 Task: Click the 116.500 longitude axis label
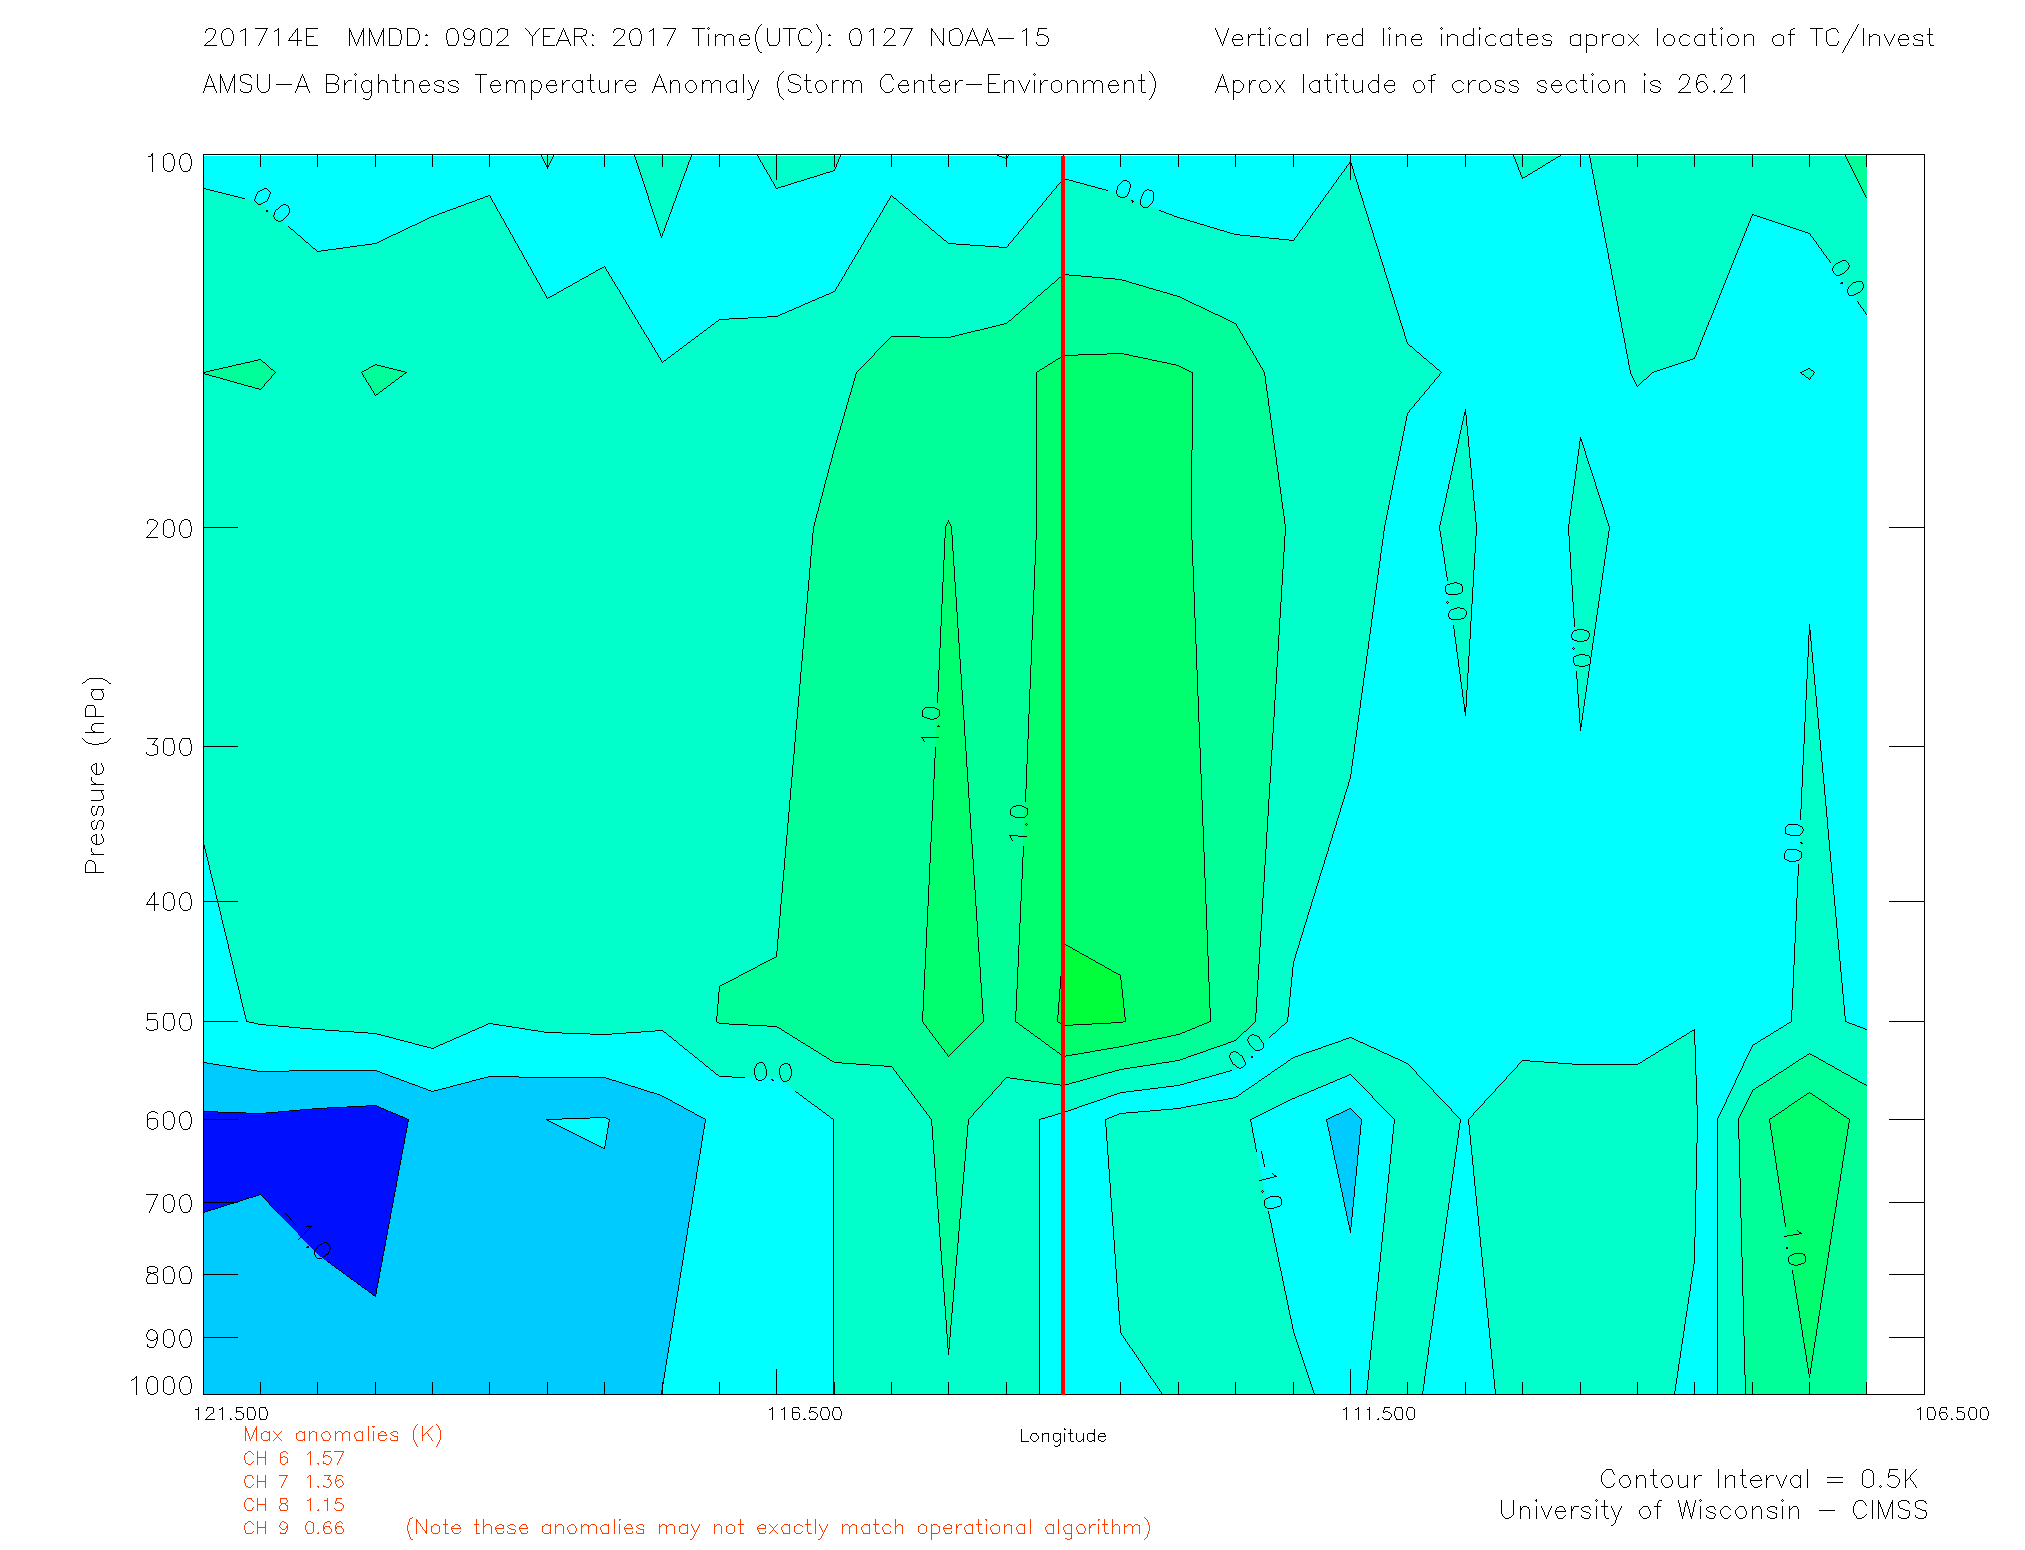pos(804,1413)
